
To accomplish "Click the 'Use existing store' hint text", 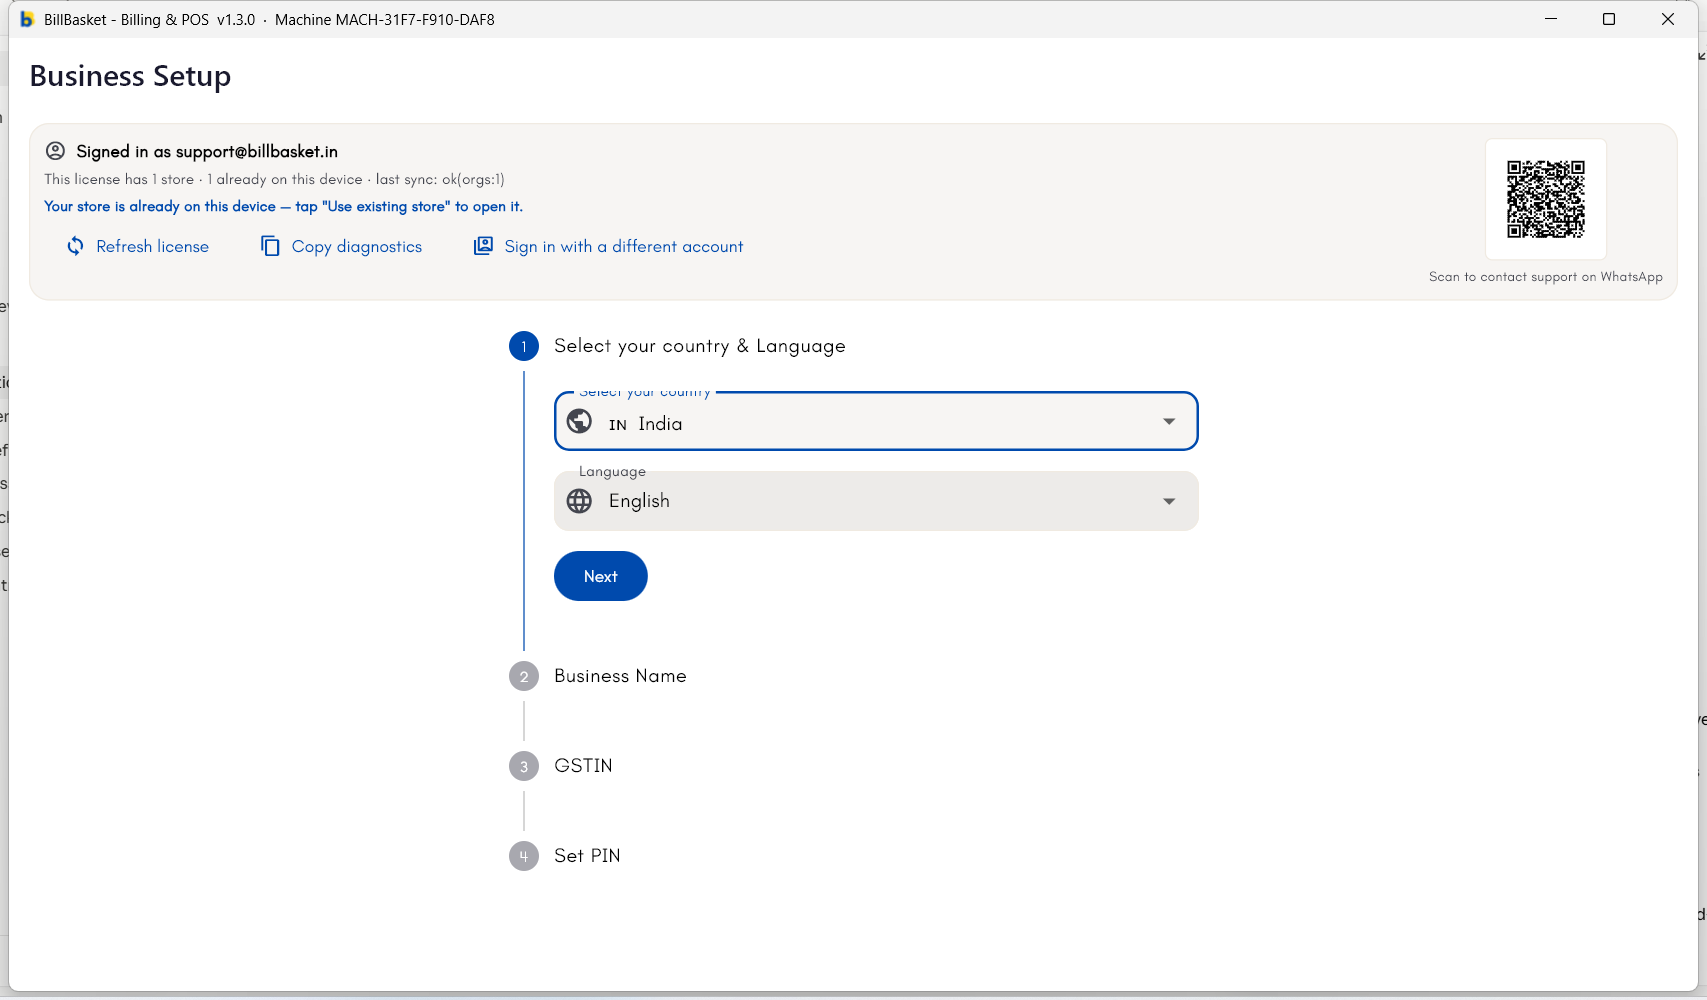I will [x=283, y=206].
